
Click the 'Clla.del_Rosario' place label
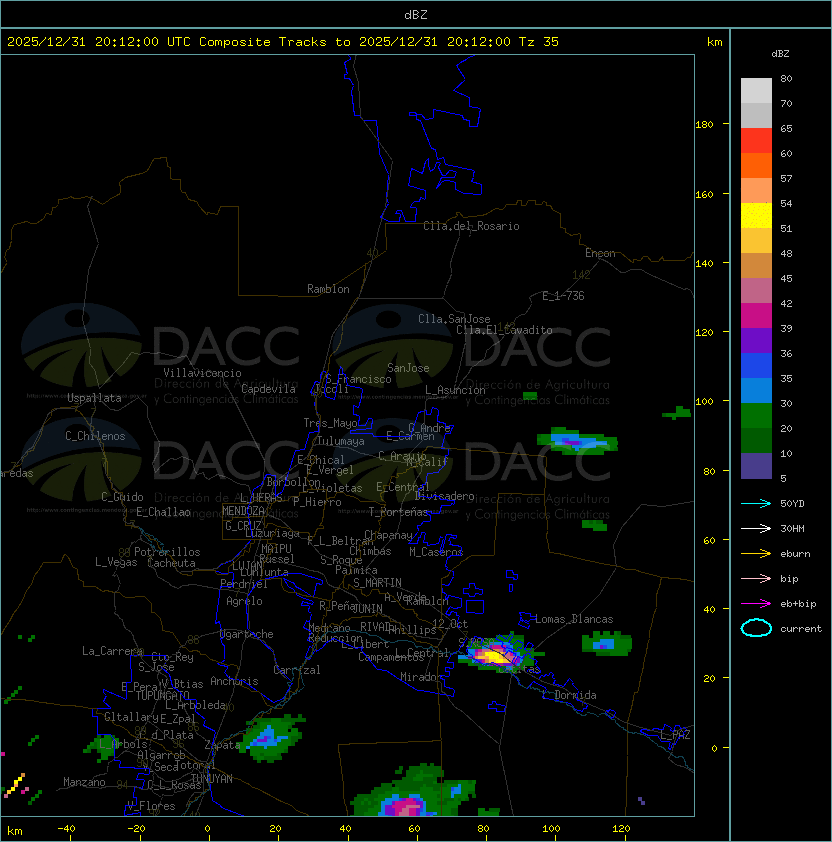click(x=471, y=226)
